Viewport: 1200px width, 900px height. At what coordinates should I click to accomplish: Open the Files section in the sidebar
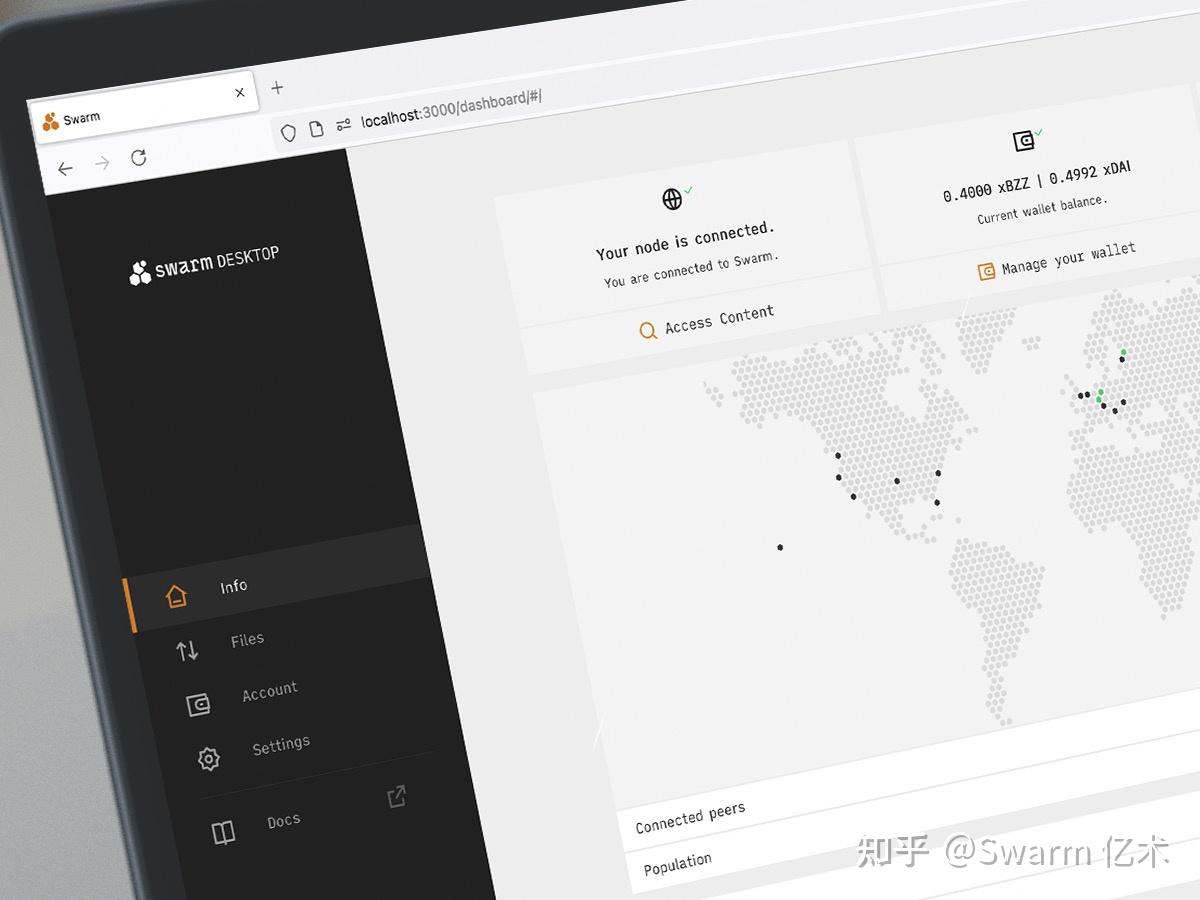(246, 640)
